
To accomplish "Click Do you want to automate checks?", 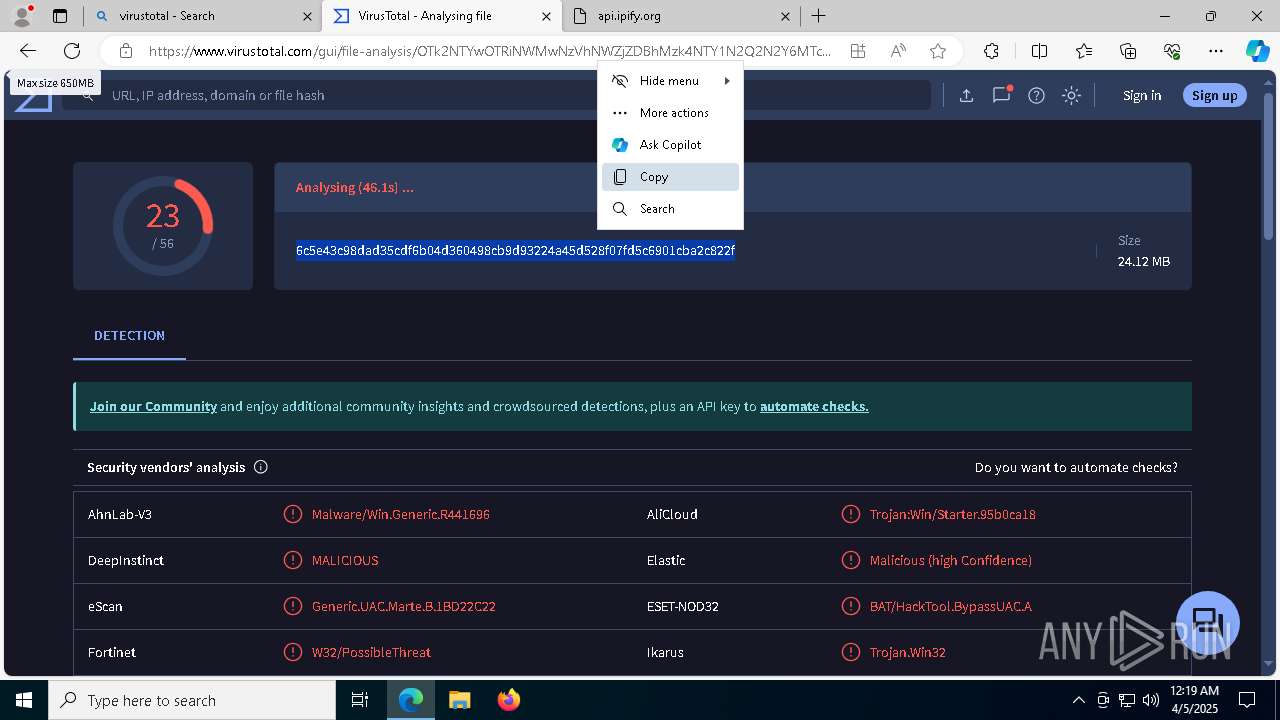I will coord(1076,467).
